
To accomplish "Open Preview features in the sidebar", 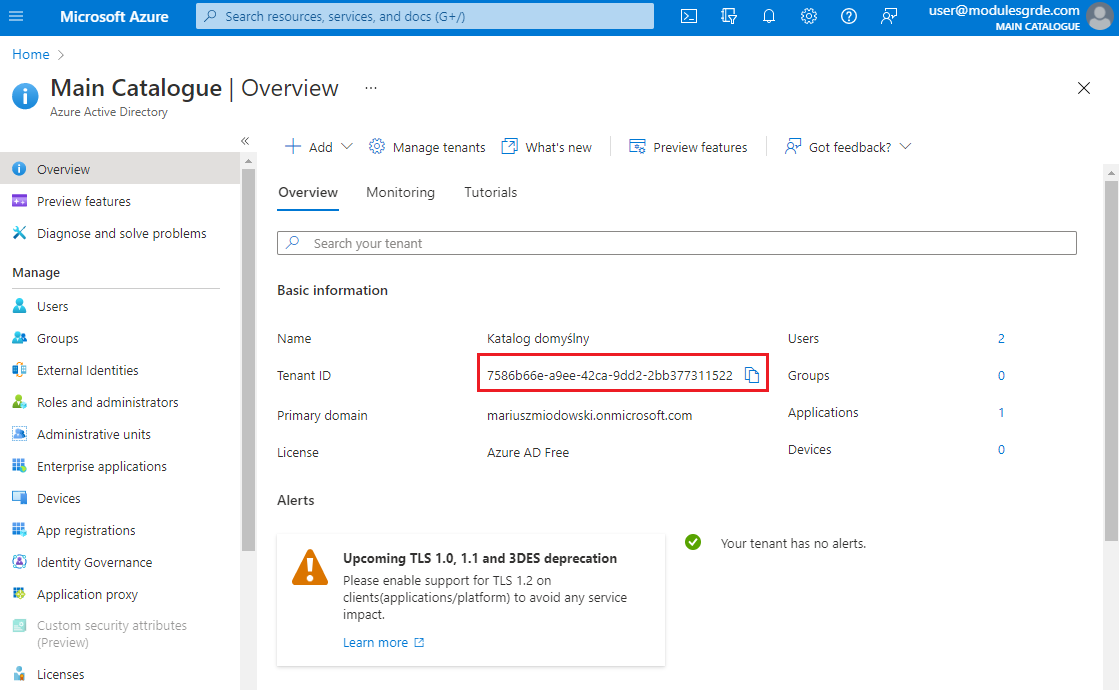I will [120, 201].
